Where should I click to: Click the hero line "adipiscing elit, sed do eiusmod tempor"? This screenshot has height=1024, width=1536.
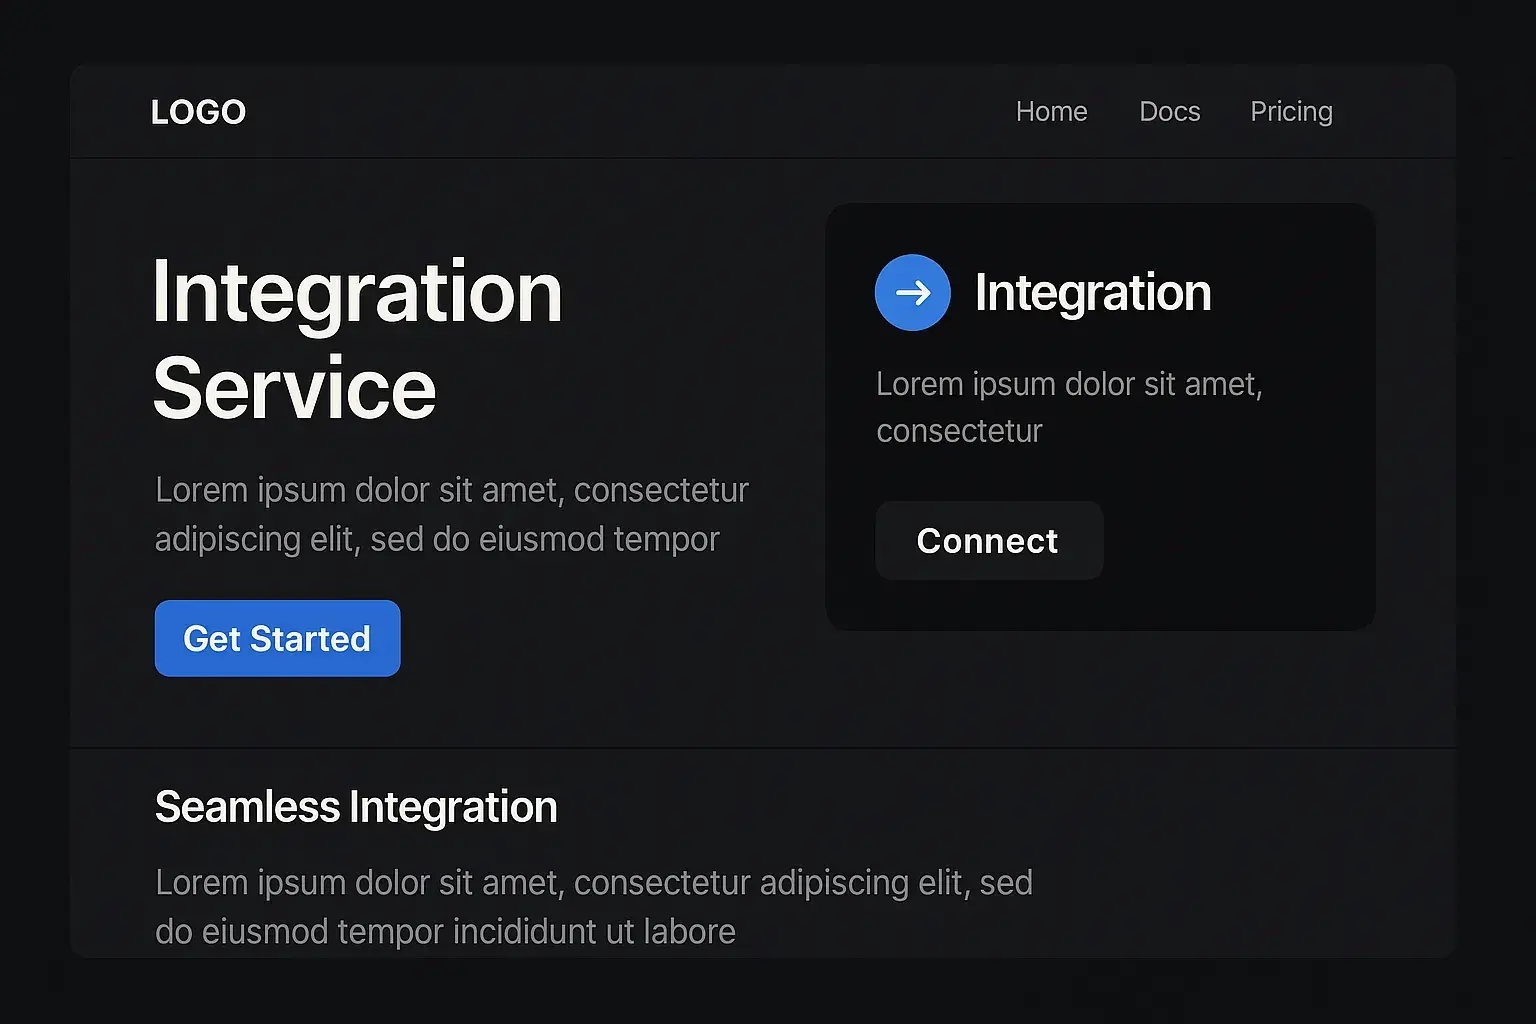(437, 539)
